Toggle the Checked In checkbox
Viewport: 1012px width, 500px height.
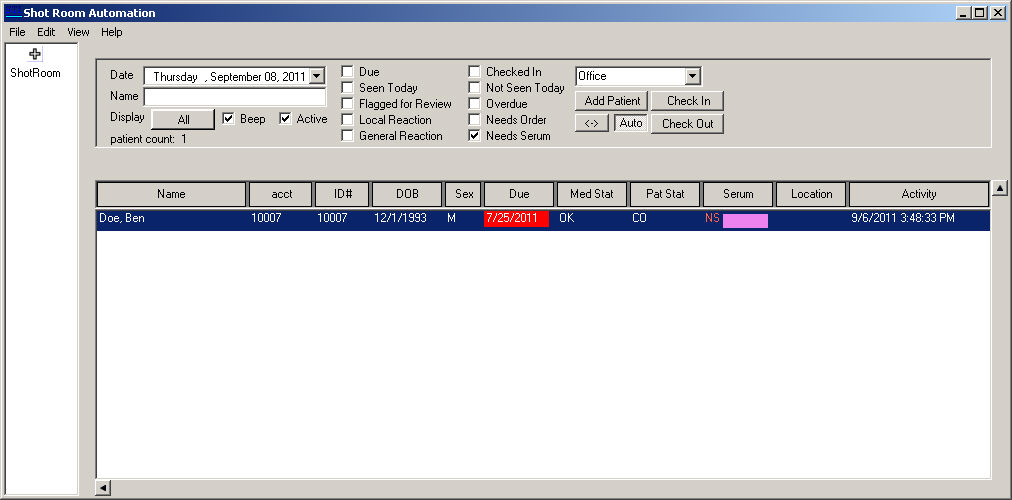coord(474,72)
